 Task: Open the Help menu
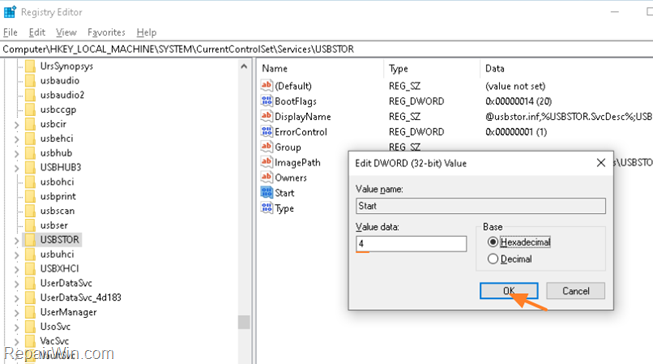pyautogui.click(x=146, y=32)
